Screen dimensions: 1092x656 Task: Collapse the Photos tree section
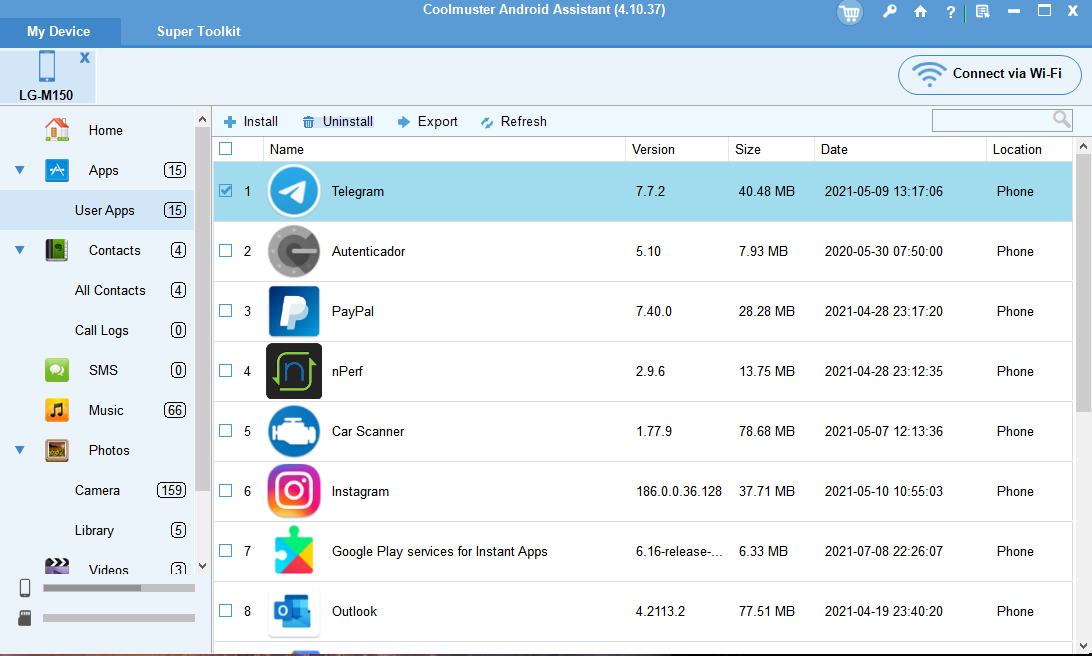pyautogui.click(x=20, y=451)
